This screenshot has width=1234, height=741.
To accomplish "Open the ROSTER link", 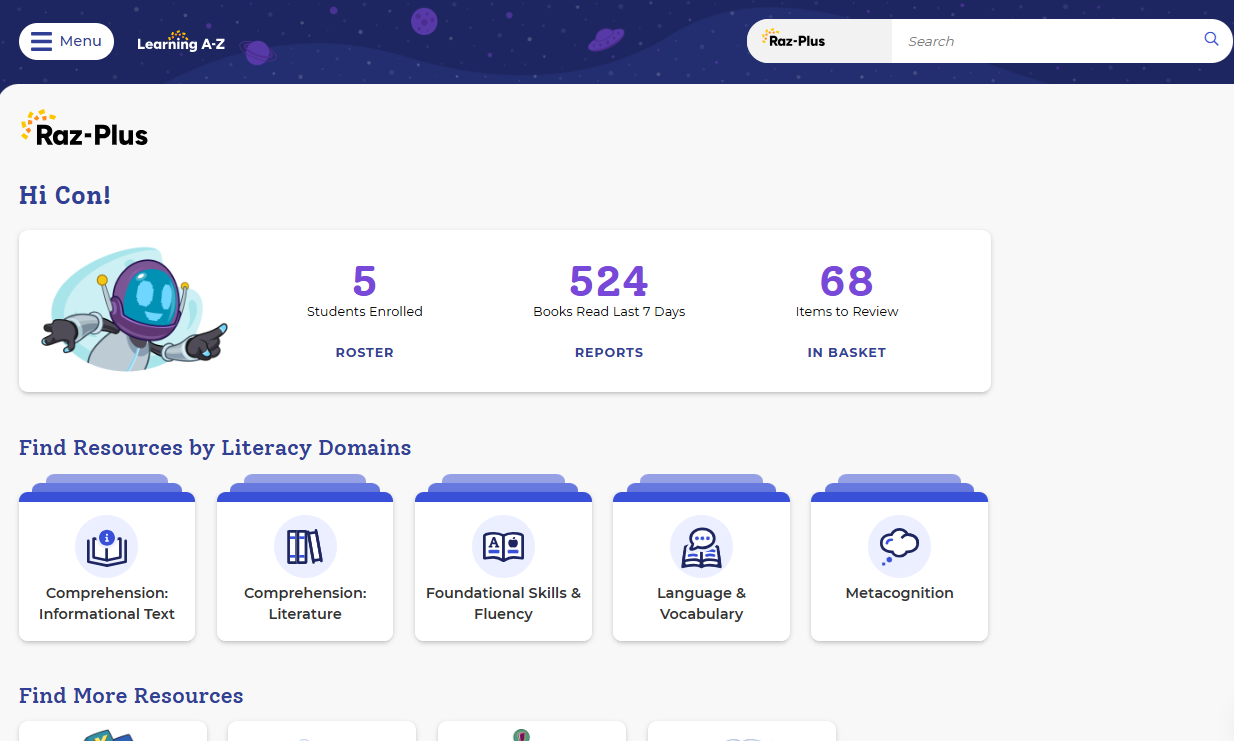I will tap(364, 352).
